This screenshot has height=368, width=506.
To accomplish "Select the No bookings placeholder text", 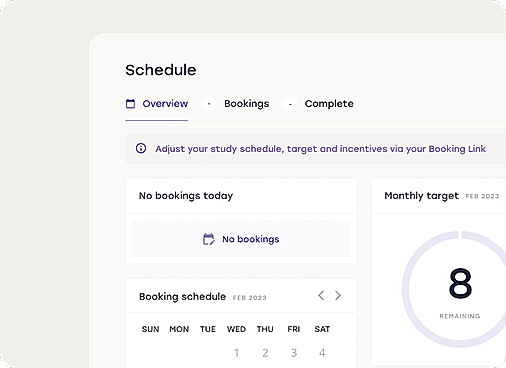I will (x=251, y=239).
